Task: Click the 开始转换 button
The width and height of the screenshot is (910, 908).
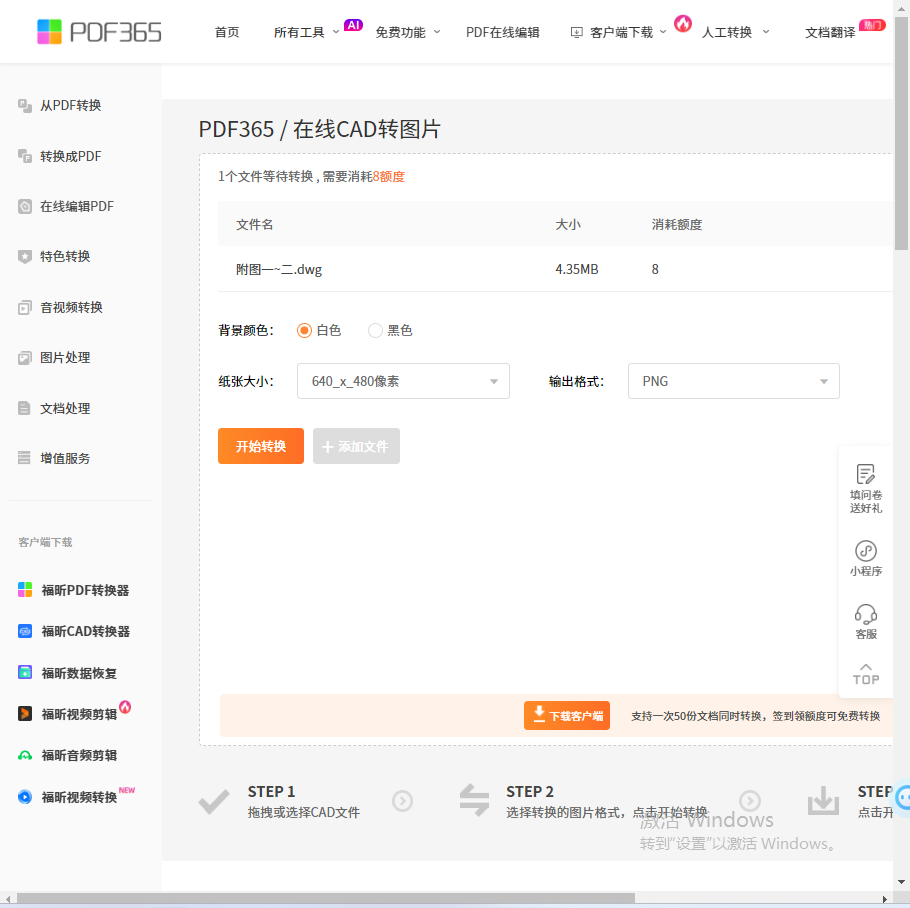Action: click(261, 446)
